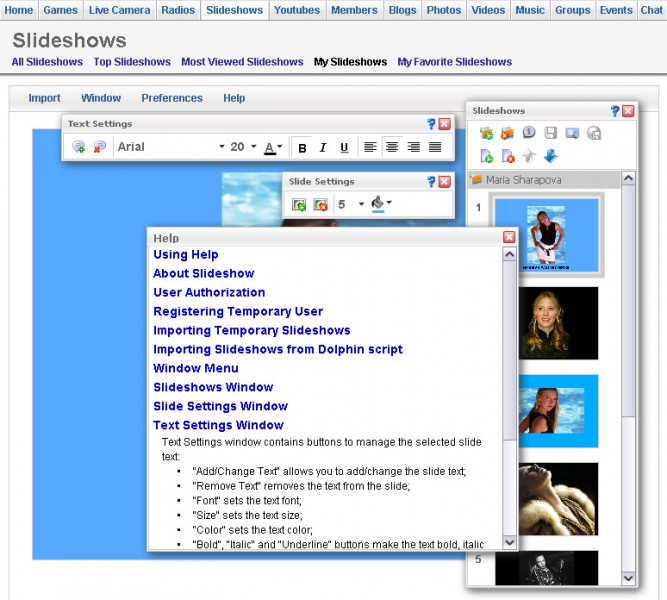Remove slide using page with red X icon
Image resolution: width=667 pixels, height=600 pixels.
click(x=508, y=156)
